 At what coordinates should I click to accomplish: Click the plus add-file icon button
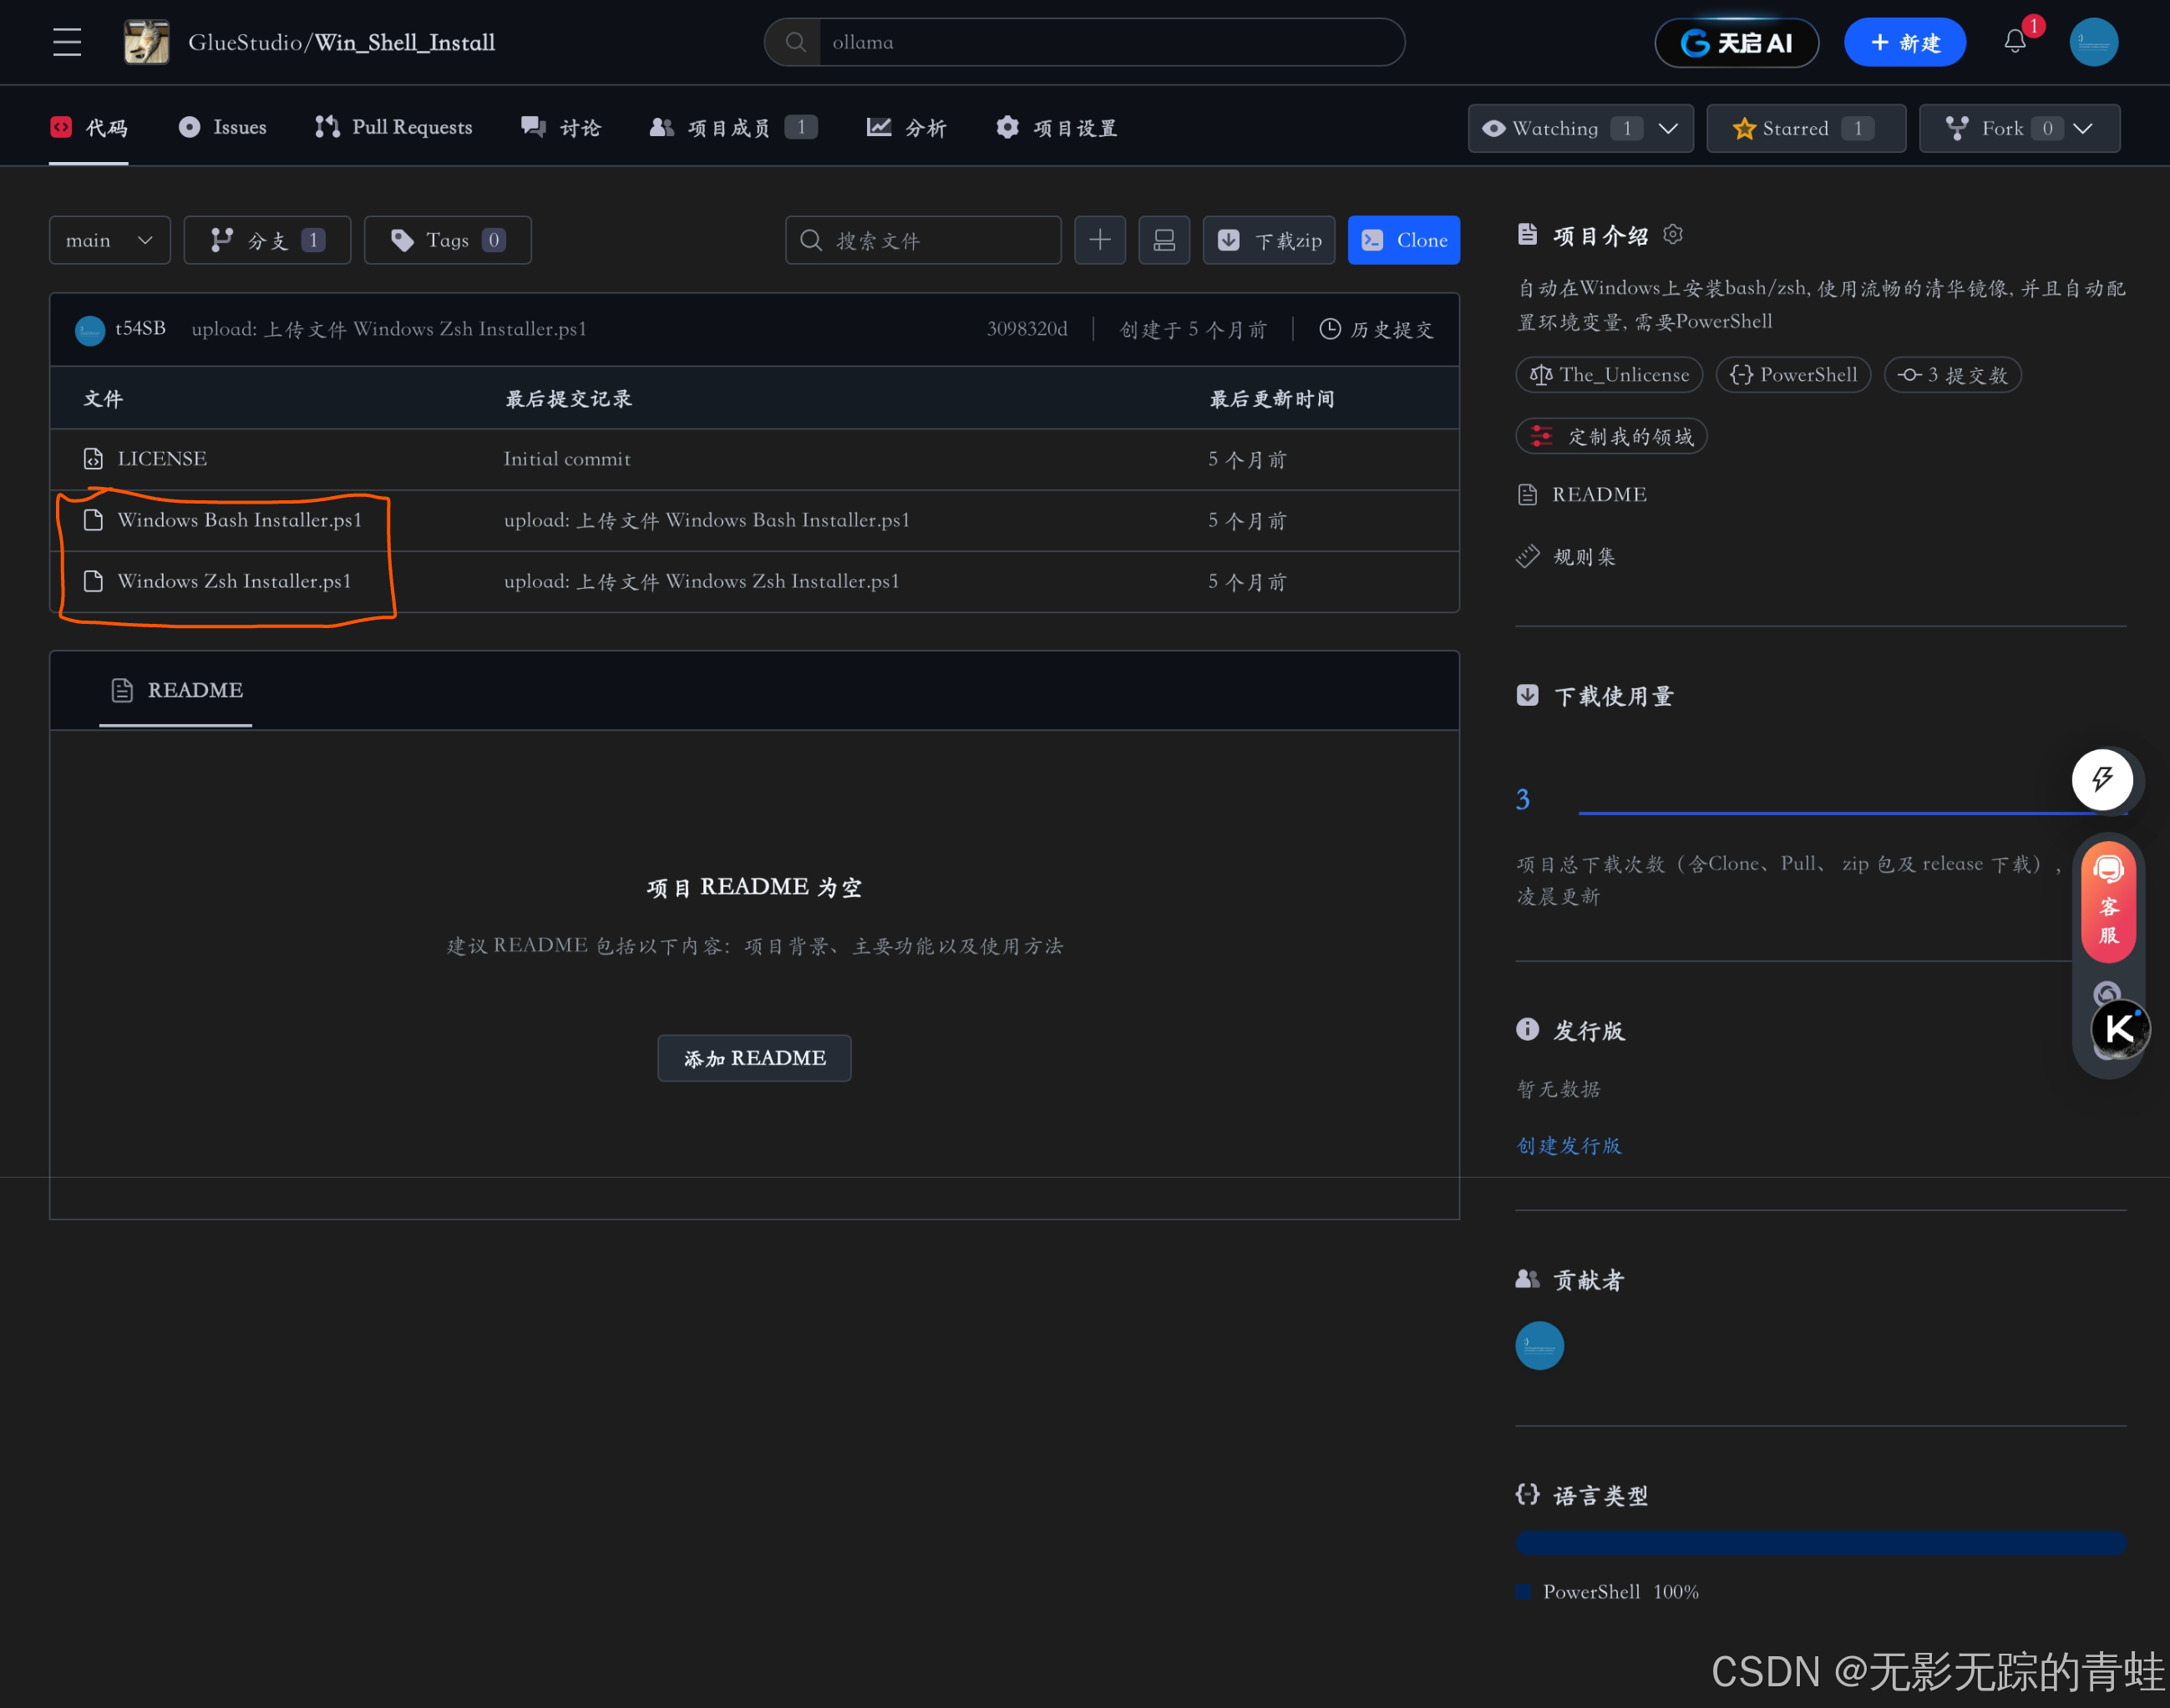[x=1099, y=240]
